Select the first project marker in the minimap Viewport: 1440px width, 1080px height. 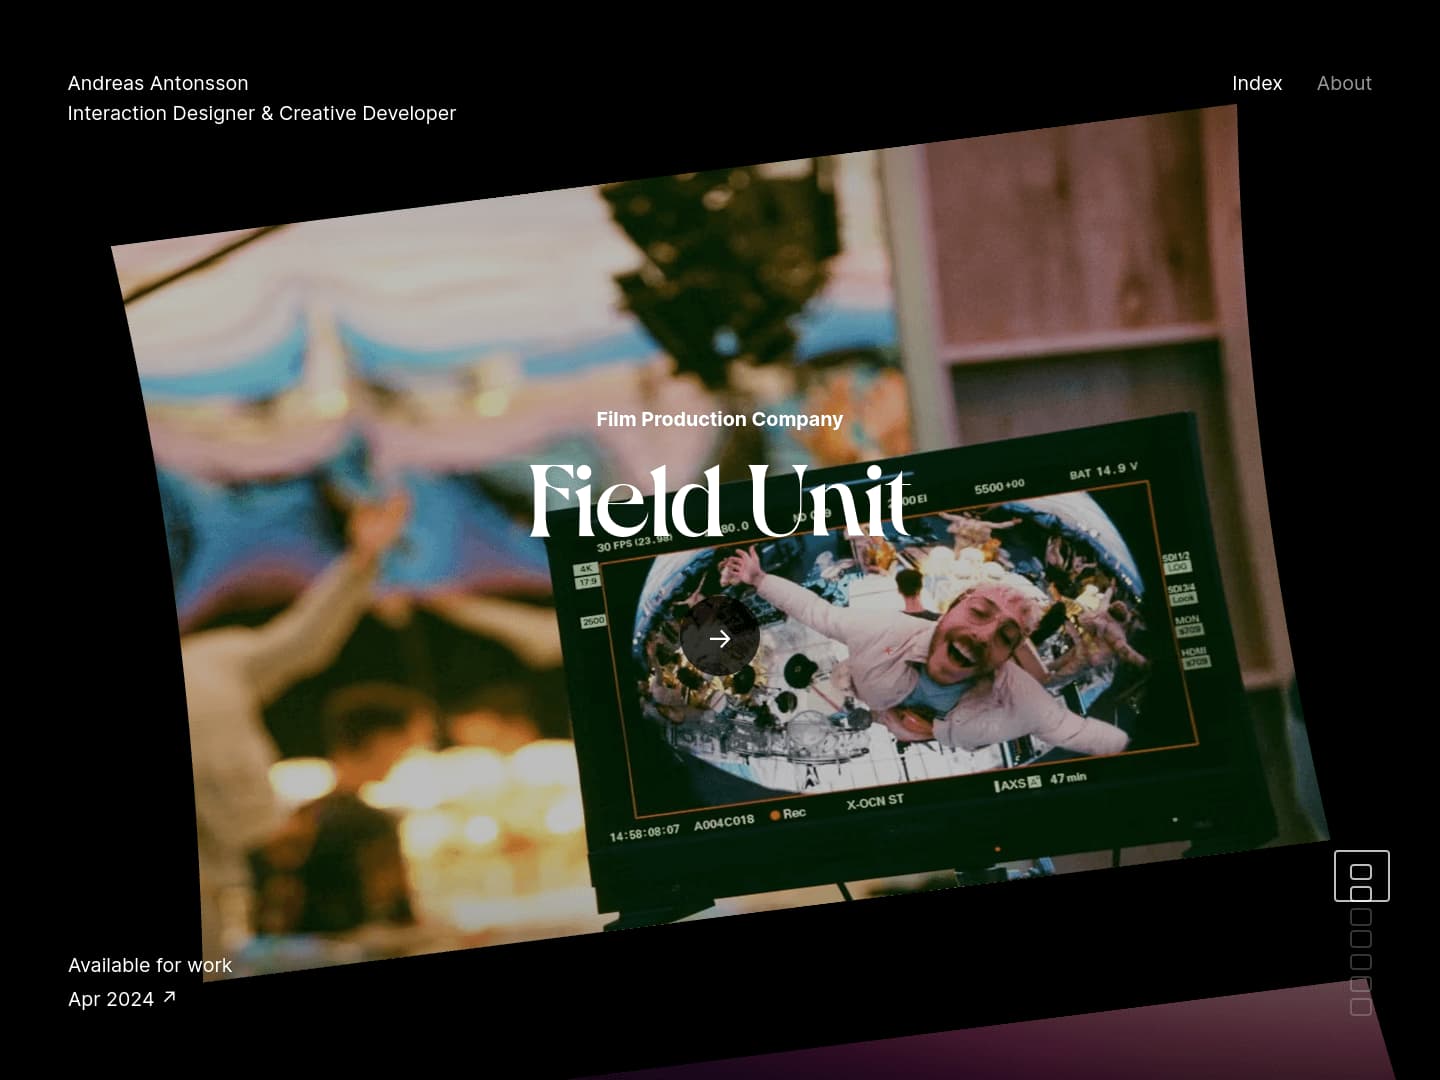coord(1361,872)
